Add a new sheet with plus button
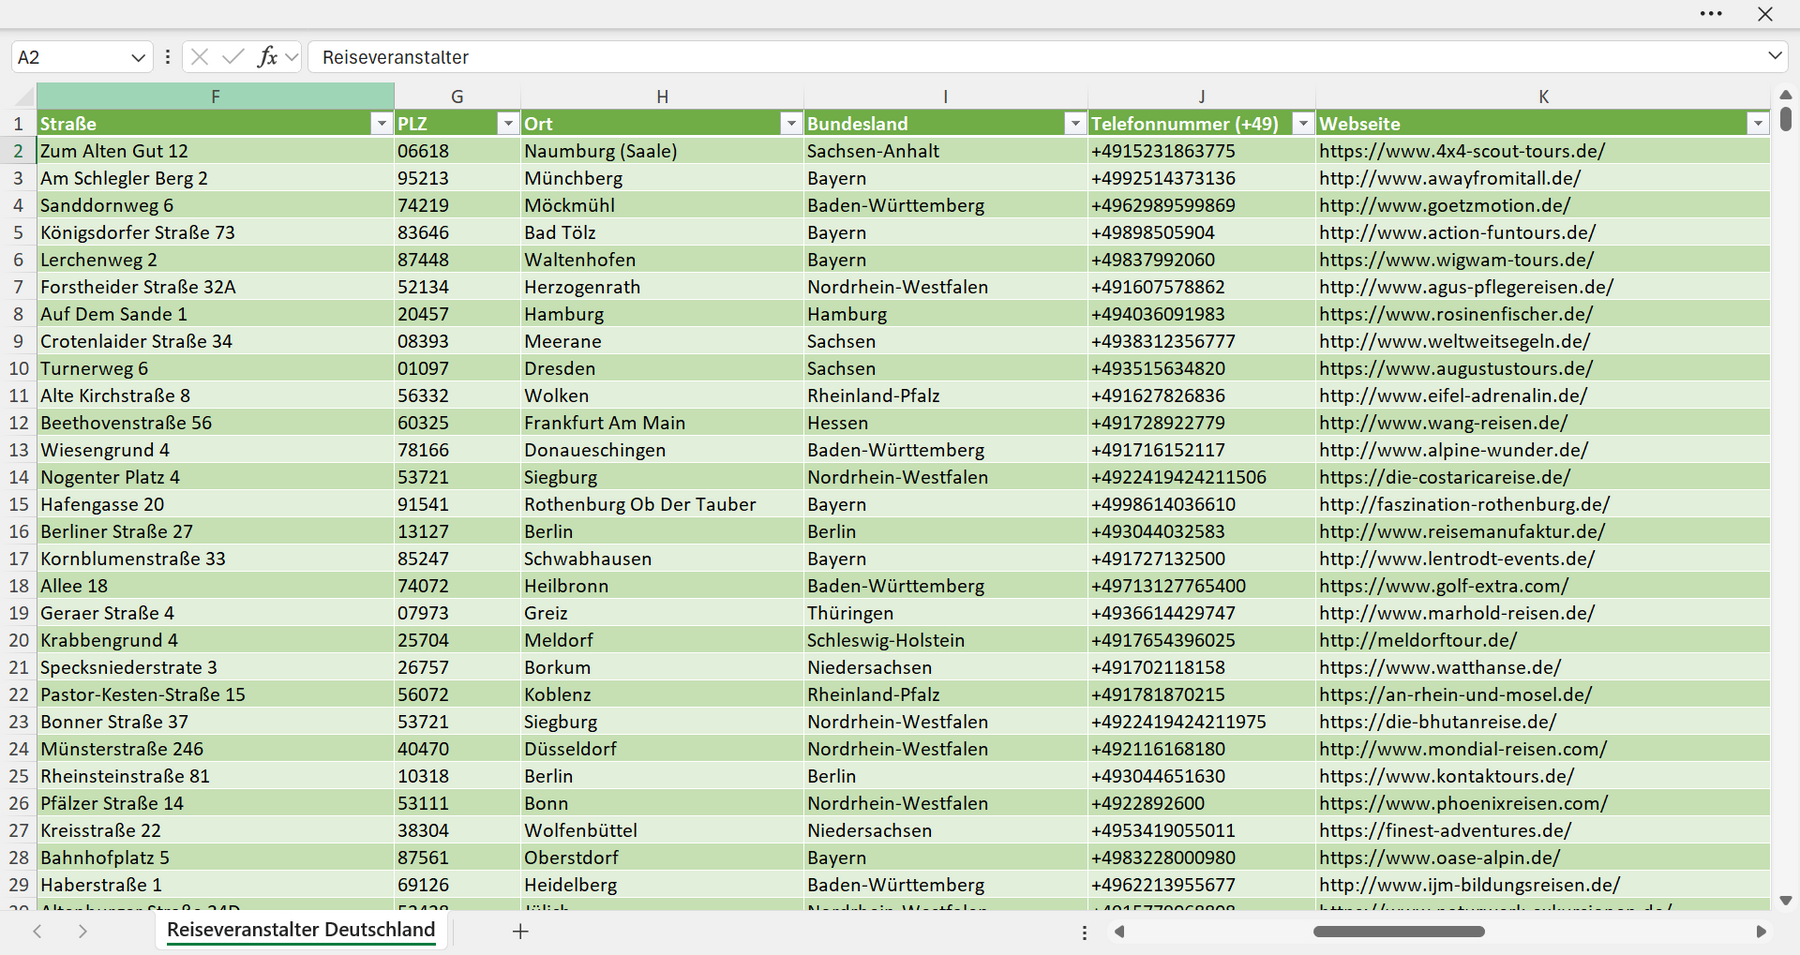This screenshot has height=955, width=1800. 520,931
